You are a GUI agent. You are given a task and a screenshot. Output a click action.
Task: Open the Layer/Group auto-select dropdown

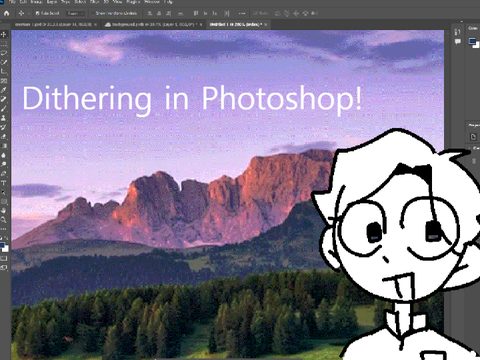(75, 13)
